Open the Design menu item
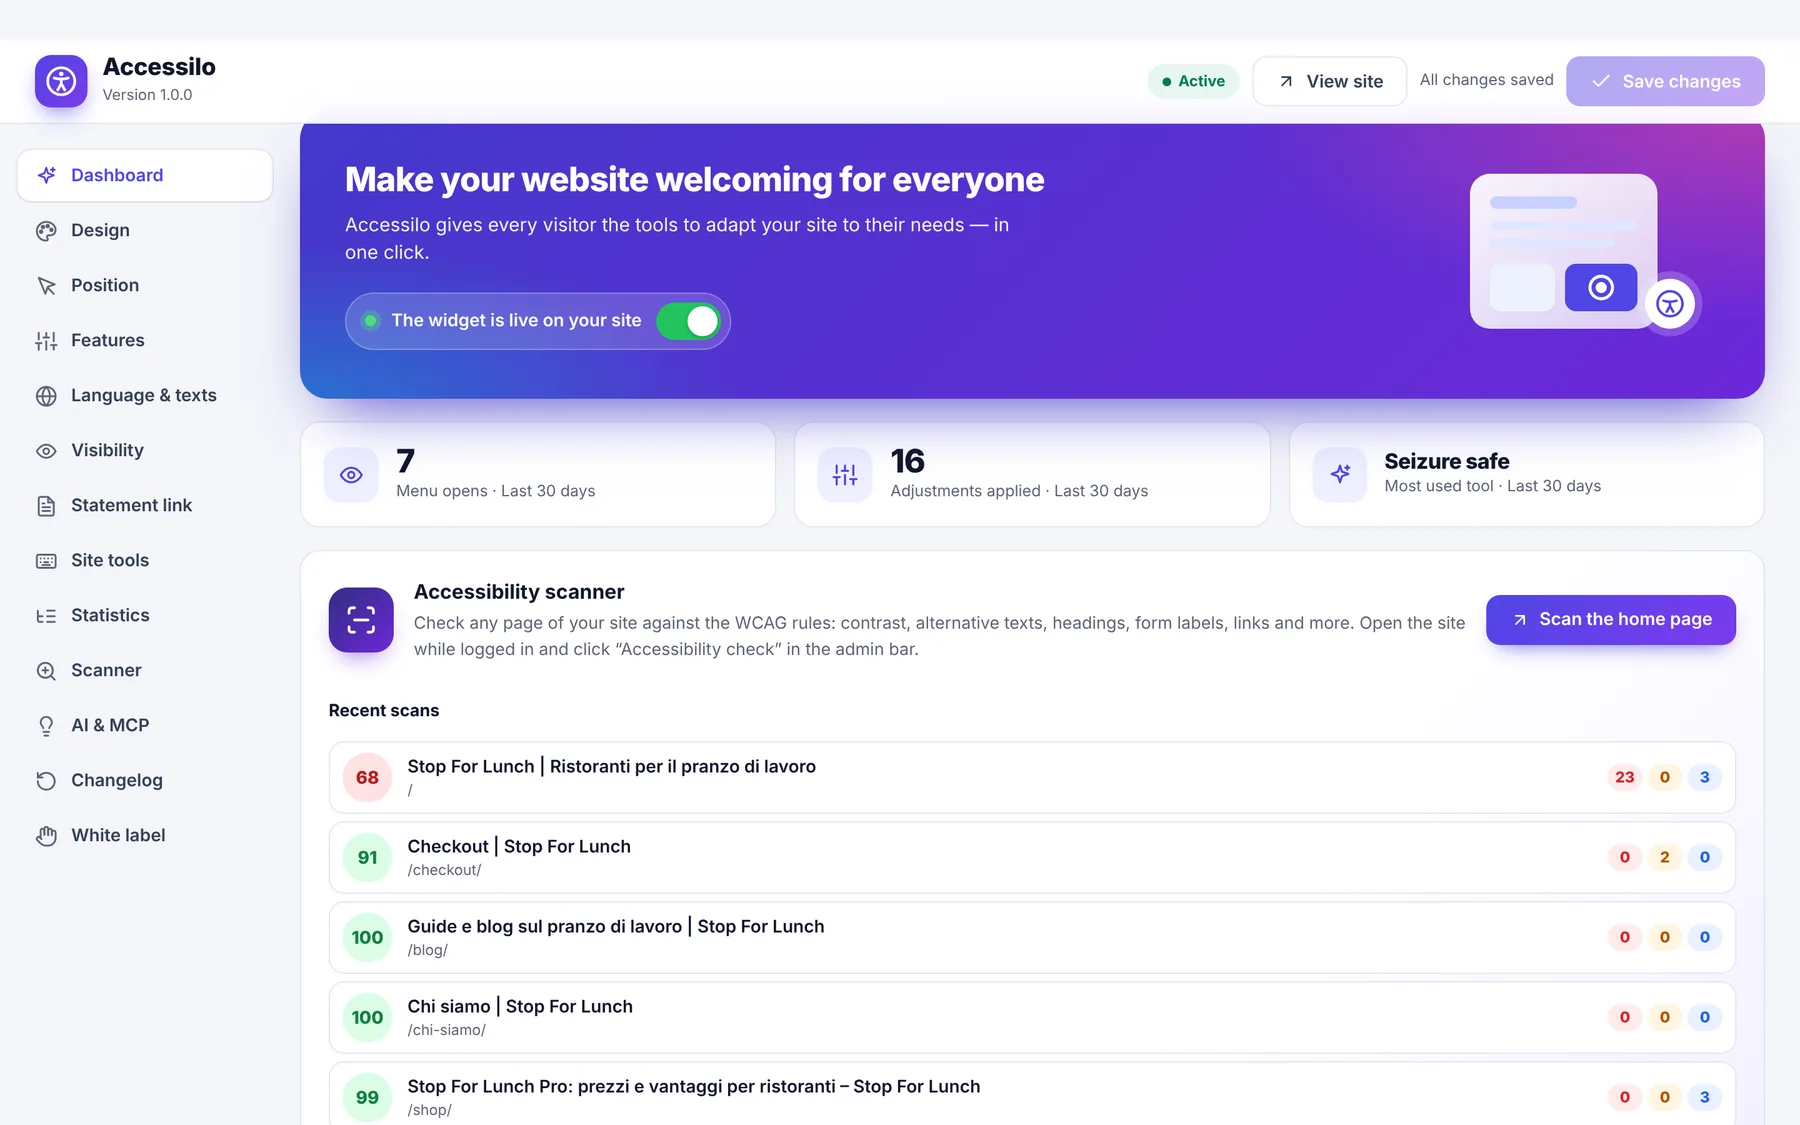The image size is (1800, 1125). [x=145, y=231]
